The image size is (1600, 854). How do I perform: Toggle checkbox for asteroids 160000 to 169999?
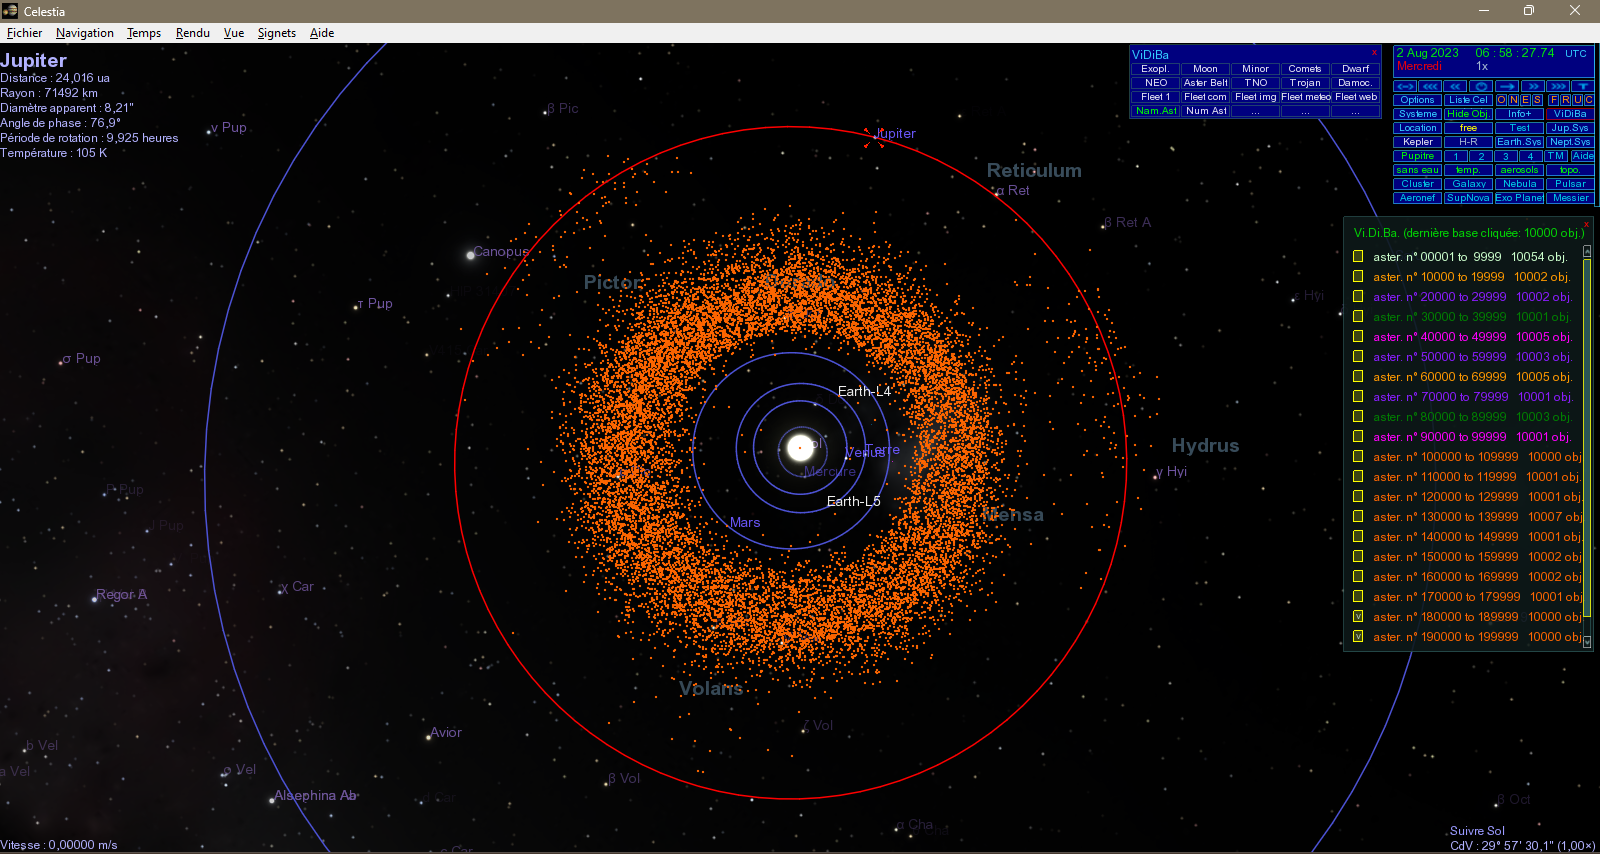(x=1358, y=576)
